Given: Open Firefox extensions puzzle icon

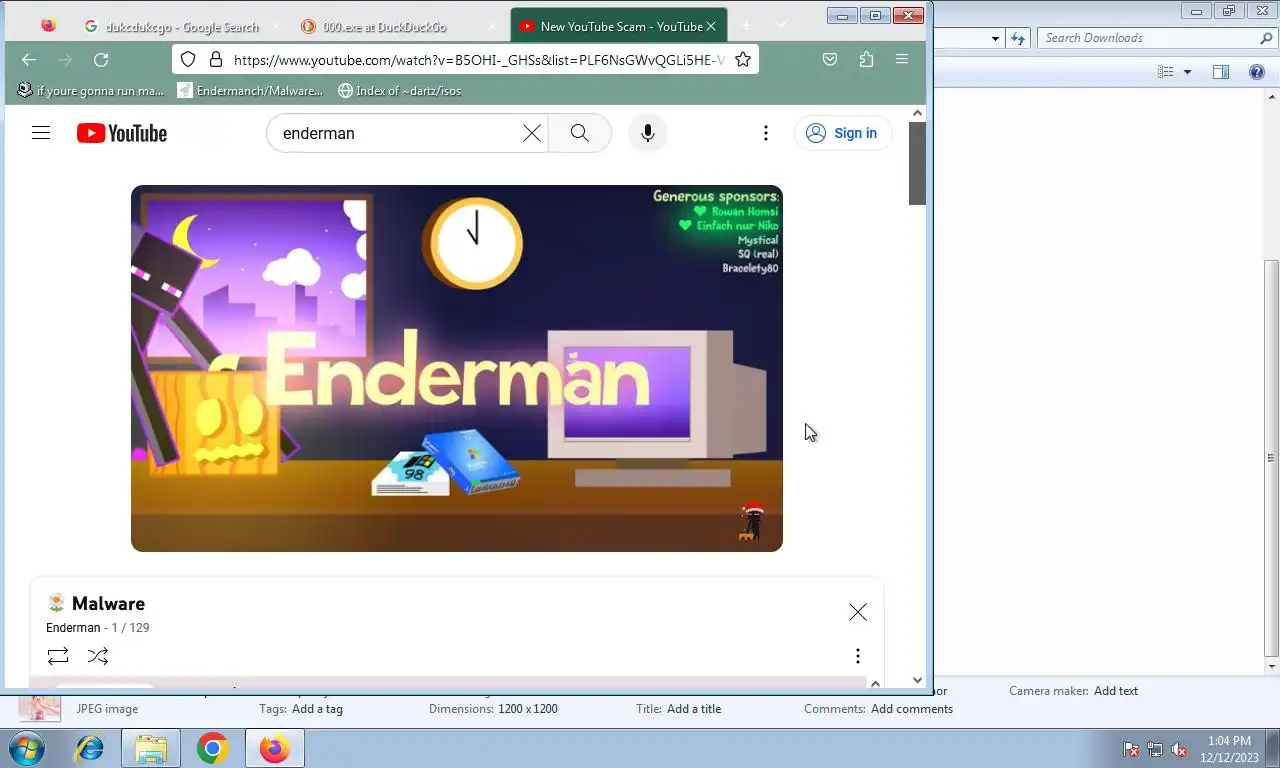Looking at the screenshot, I should pos(866,60).
